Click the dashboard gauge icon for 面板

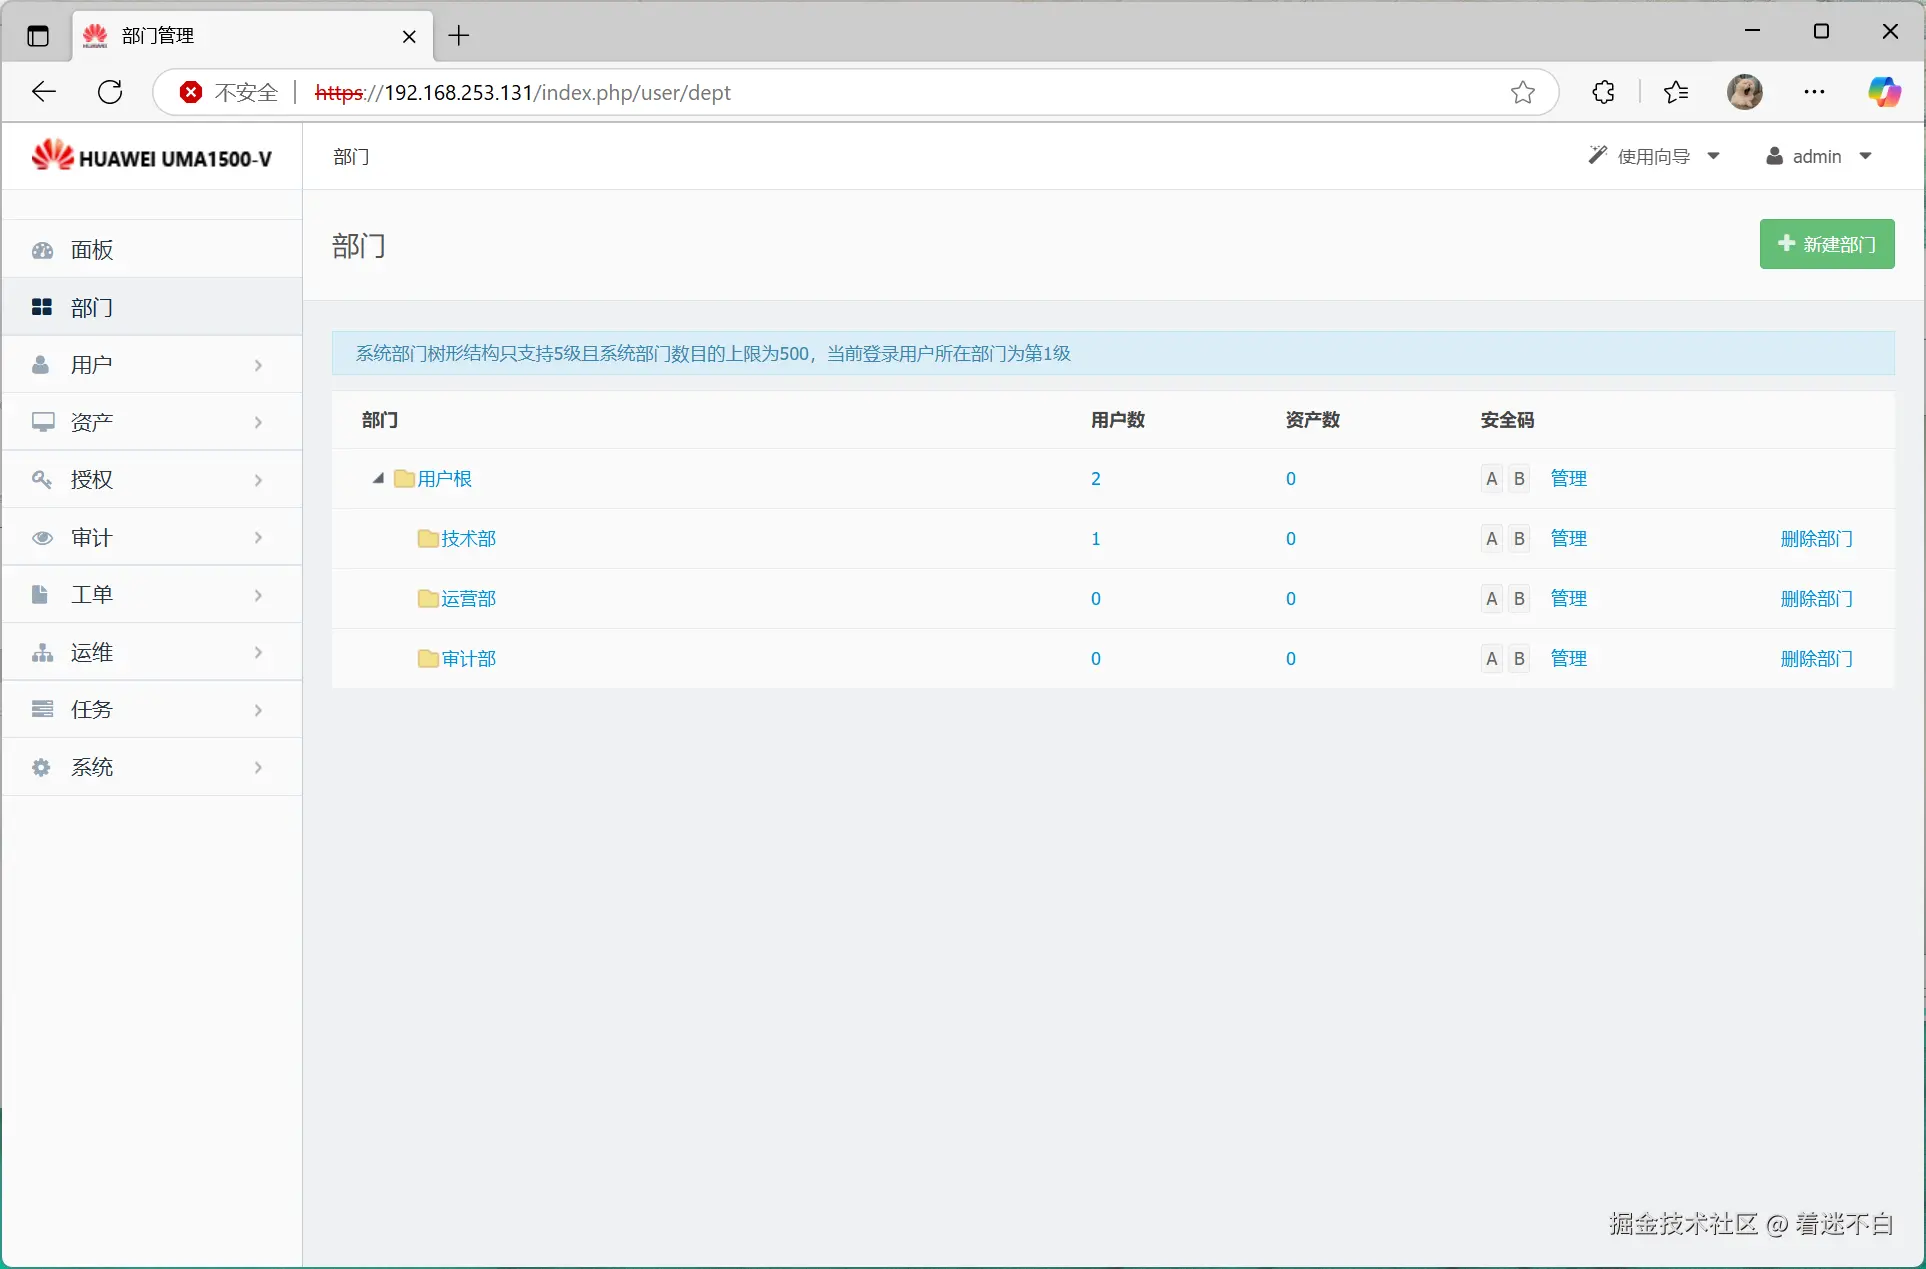42,250
